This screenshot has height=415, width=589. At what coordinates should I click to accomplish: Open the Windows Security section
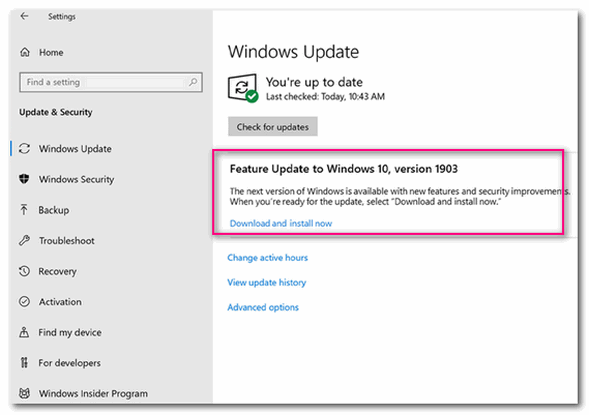tap(76, 179)
